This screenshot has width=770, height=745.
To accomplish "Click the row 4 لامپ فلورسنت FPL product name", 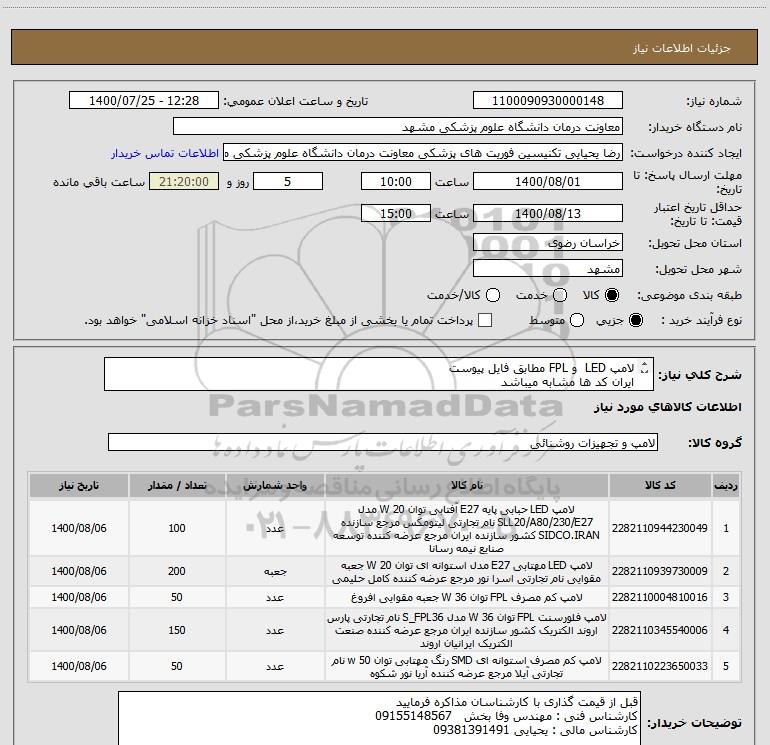I will (467, 630).
